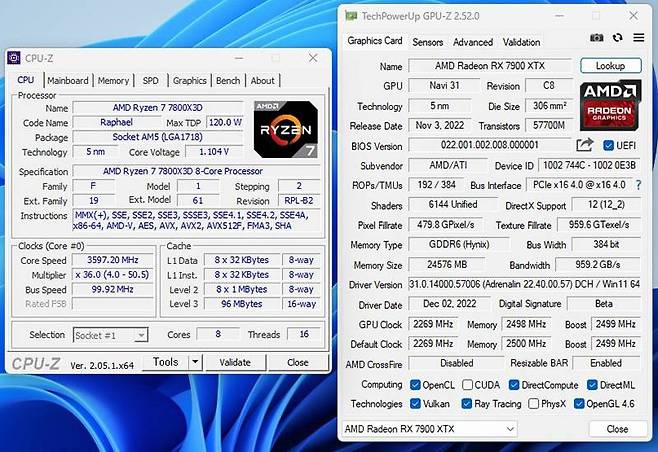Screen dimensions: 658x452
Task: Toggle the CUDA checkbox
Action: point(467,384)
